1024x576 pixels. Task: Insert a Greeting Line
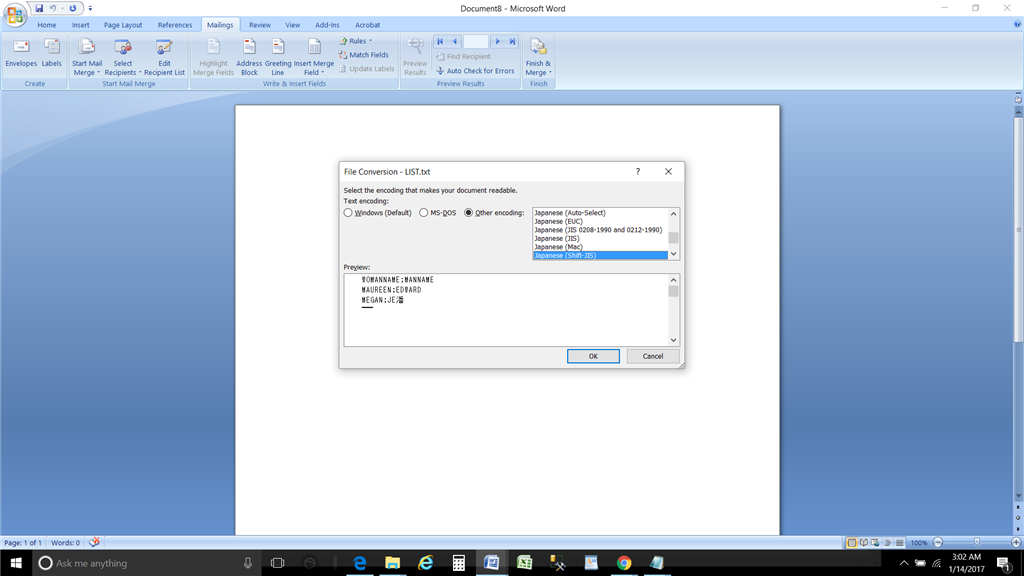(278, 57)
